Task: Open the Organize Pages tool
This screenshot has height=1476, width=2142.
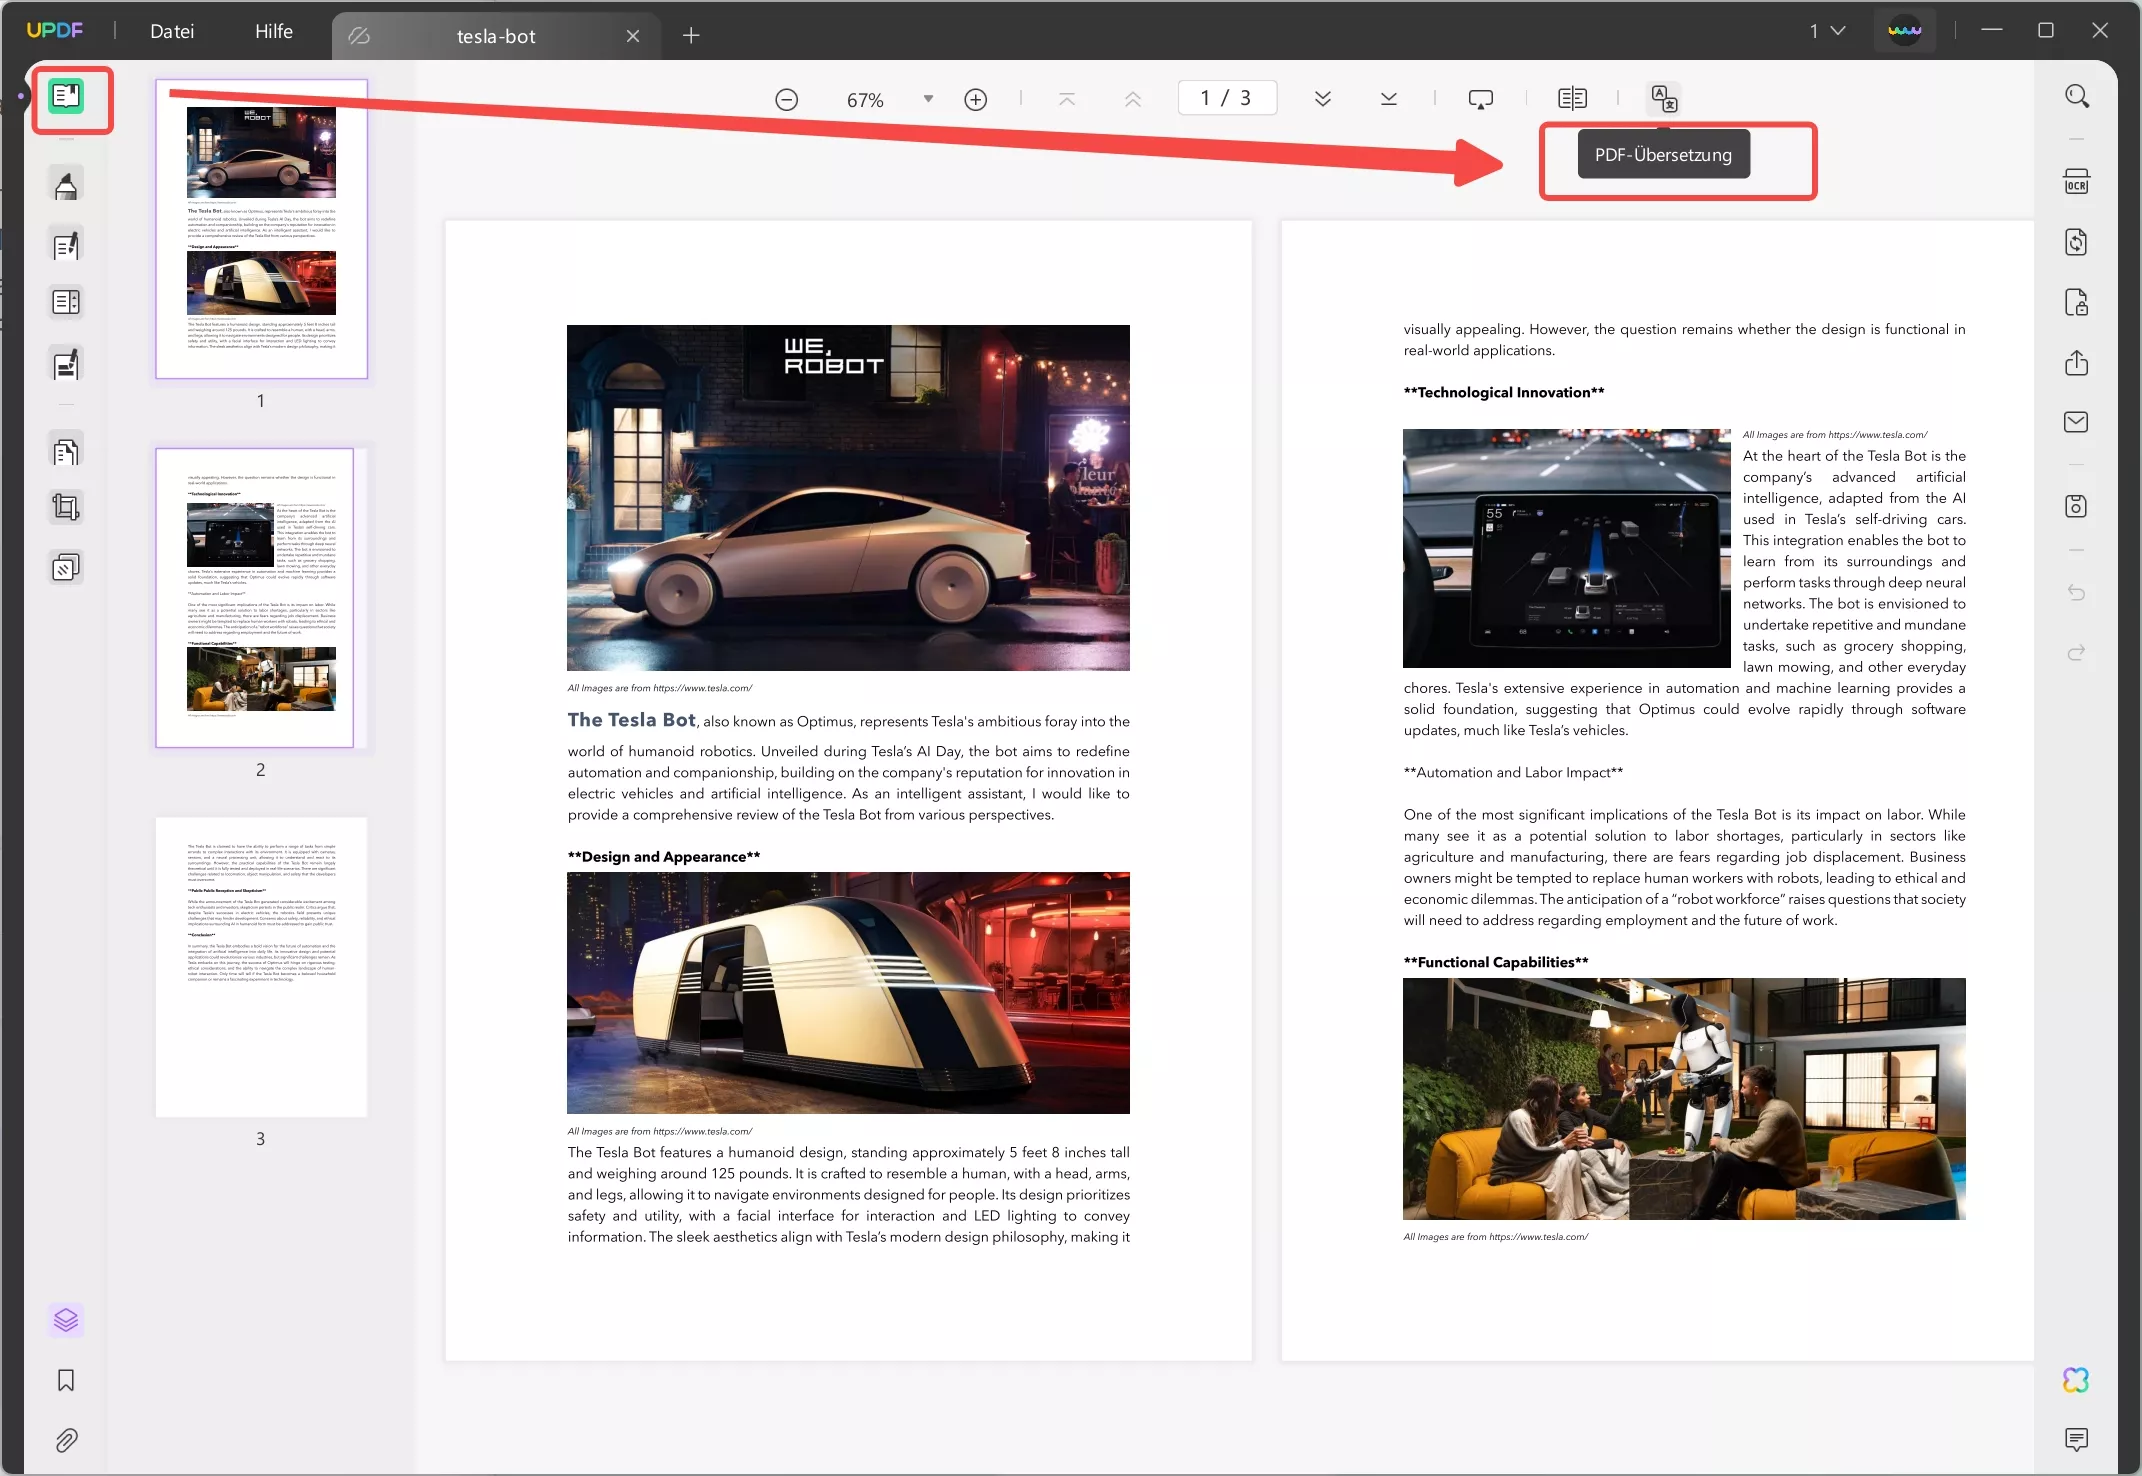Action: tap(66, 452)
